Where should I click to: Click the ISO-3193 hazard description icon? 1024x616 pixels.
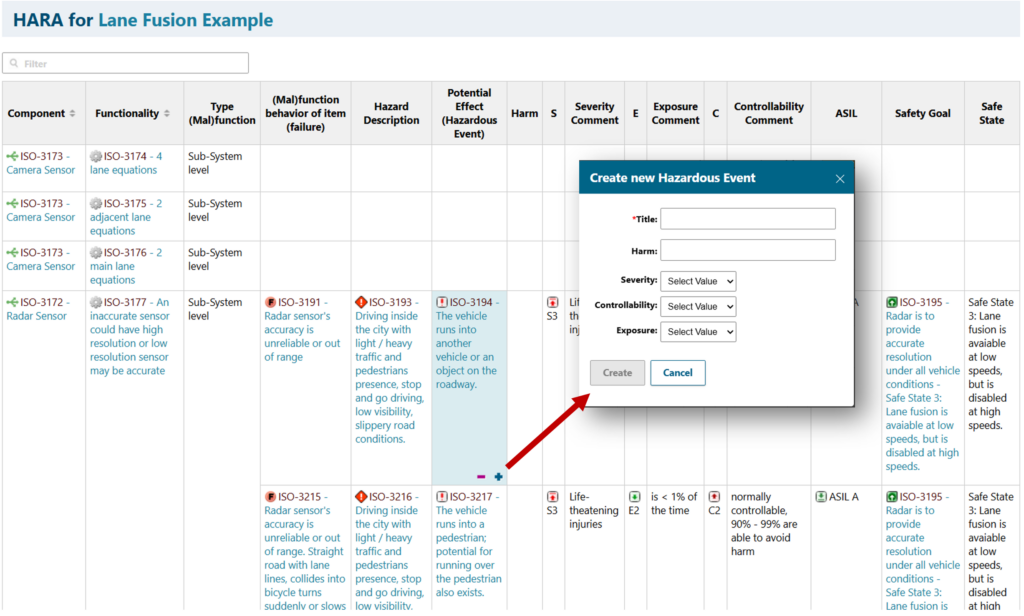[x=361, y=302]
